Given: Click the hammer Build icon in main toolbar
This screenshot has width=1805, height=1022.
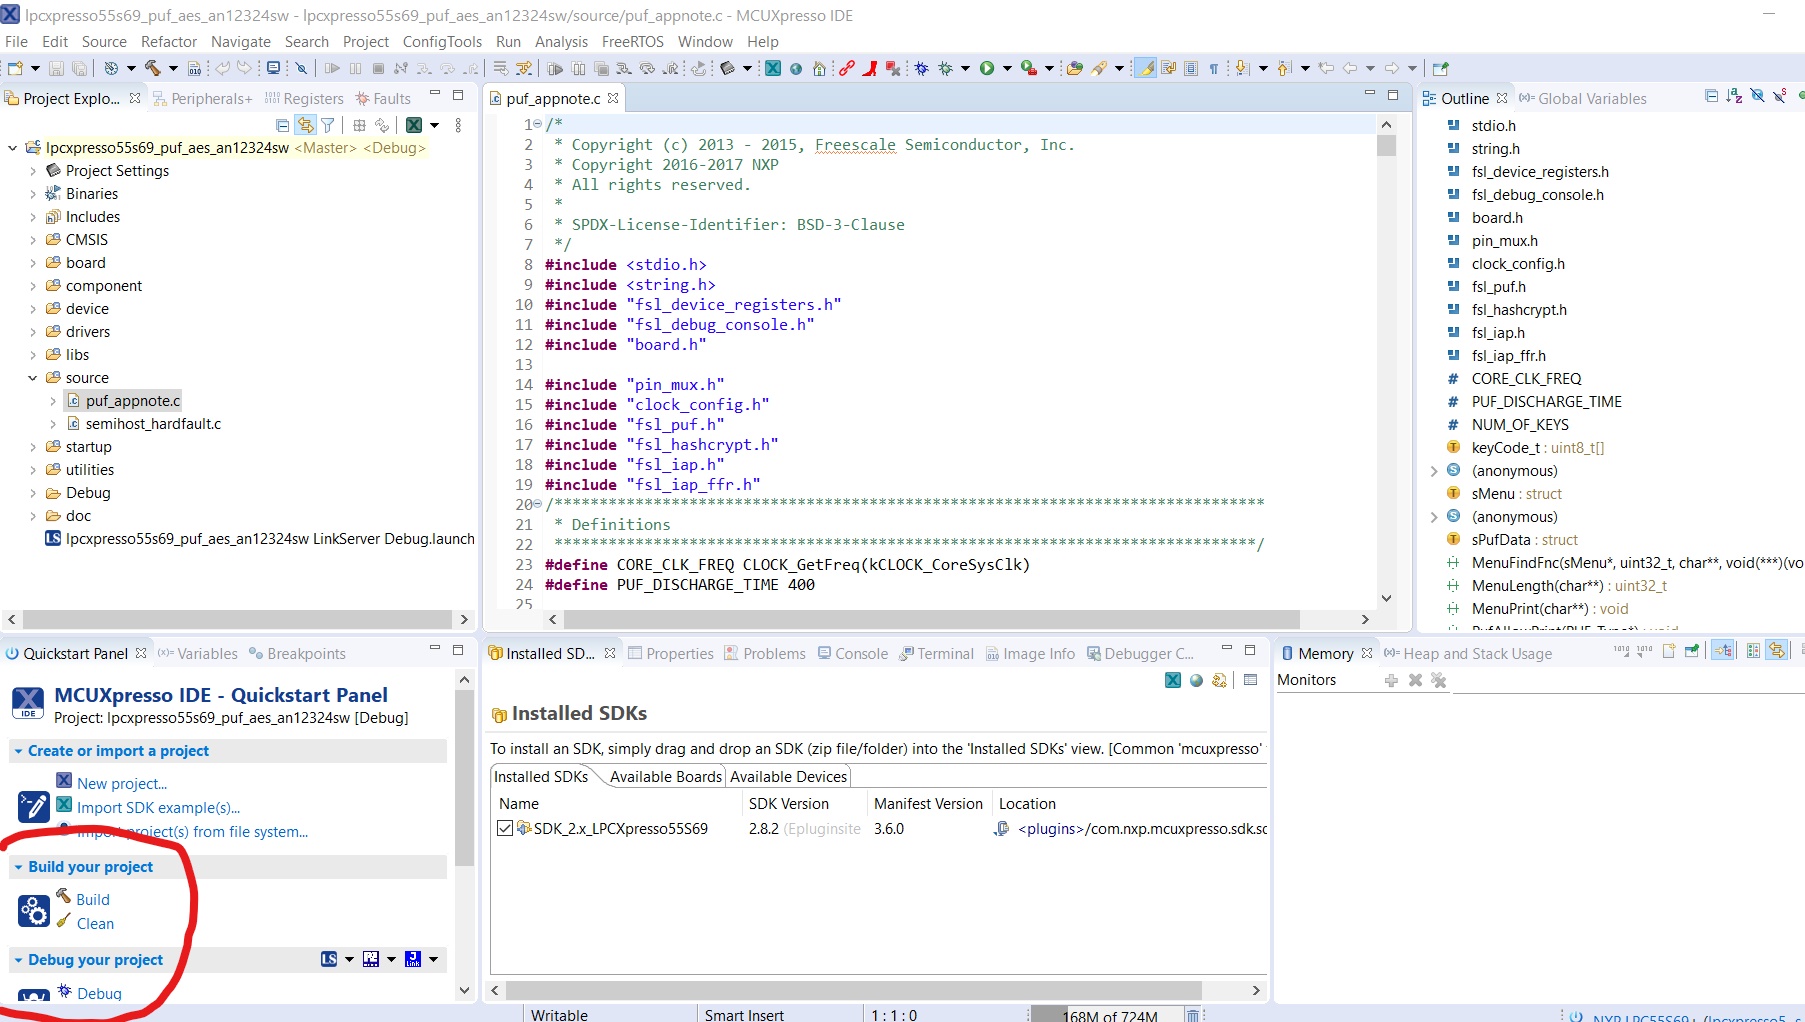Looking at the screenshot, I should (x=152, y=68).
